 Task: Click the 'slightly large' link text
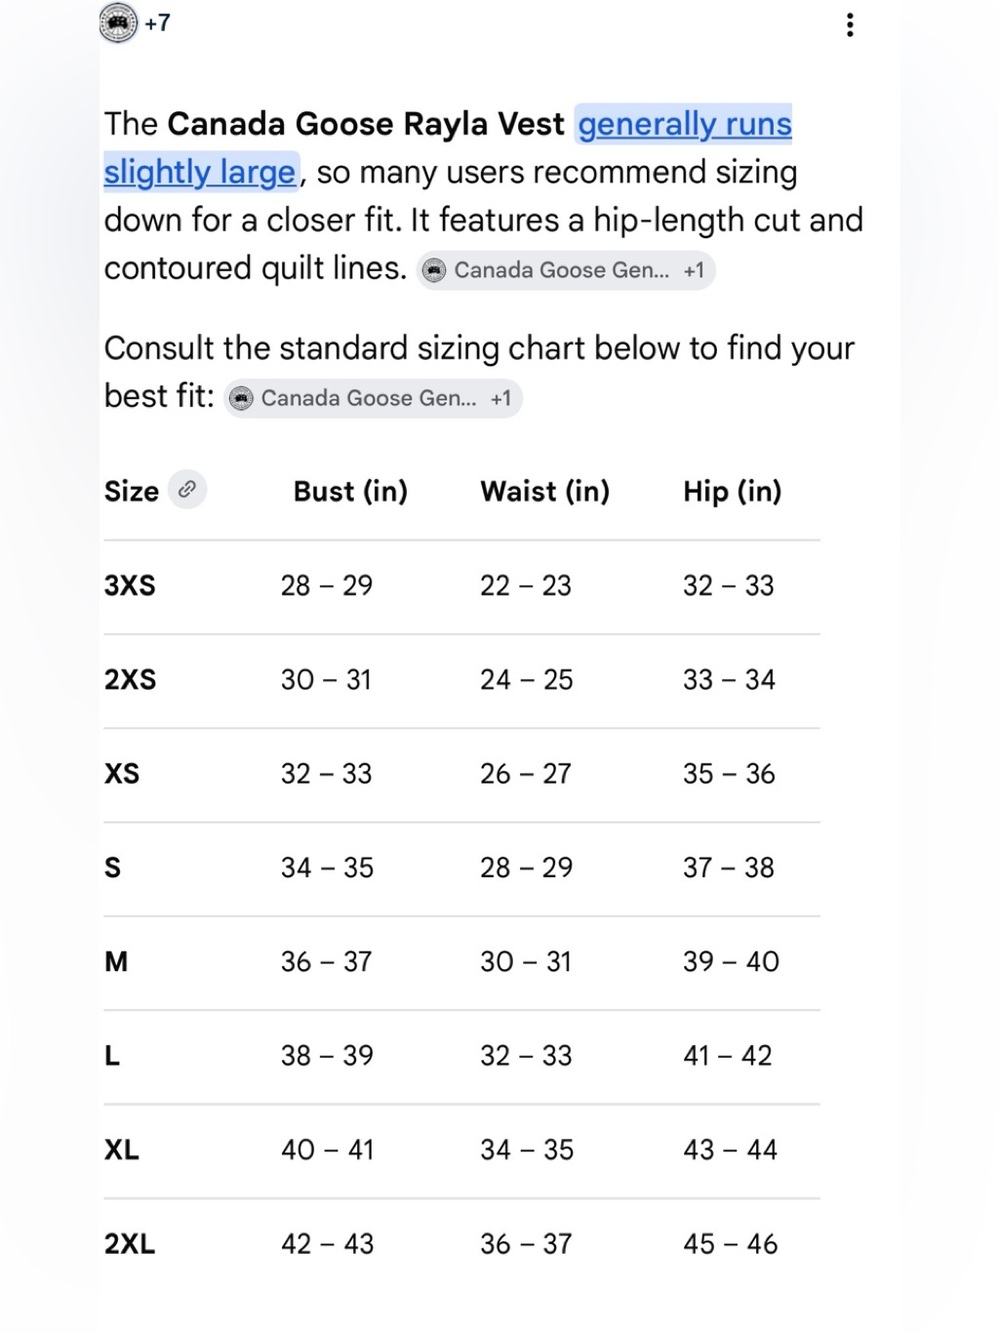click(x=200, y=172)
